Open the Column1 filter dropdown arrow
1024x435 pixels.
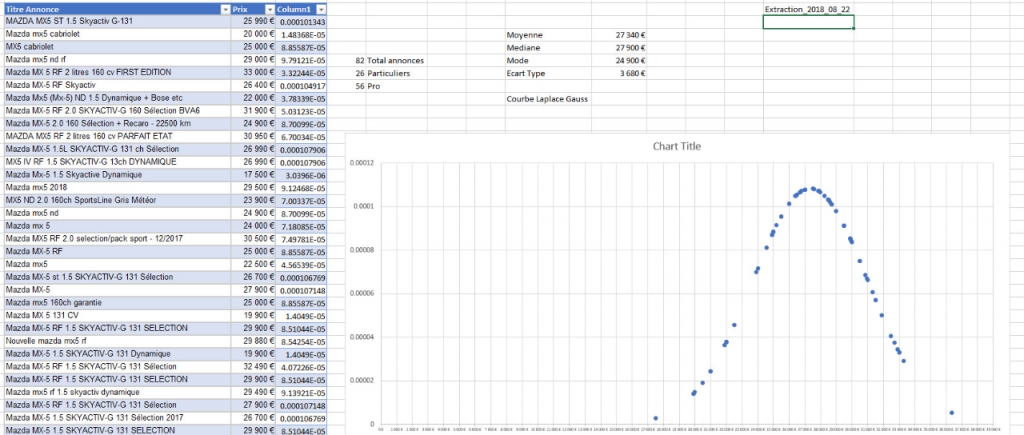coord(321,10)
